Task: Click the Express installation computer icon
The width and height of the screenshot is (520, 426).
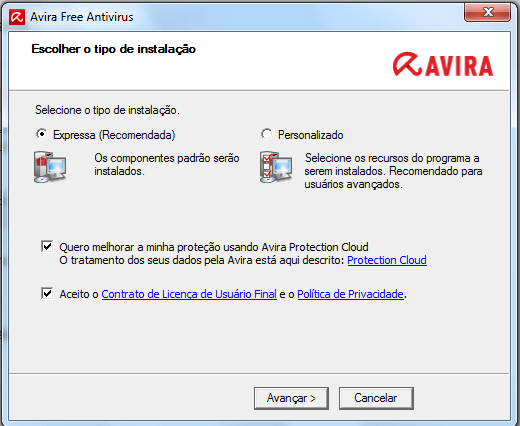Action: 50,167
